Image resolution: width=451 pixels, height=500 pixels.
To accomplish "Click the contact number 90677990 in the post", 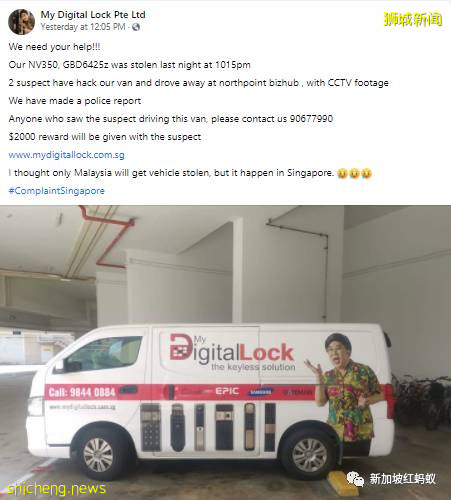I will coord(311,119).
